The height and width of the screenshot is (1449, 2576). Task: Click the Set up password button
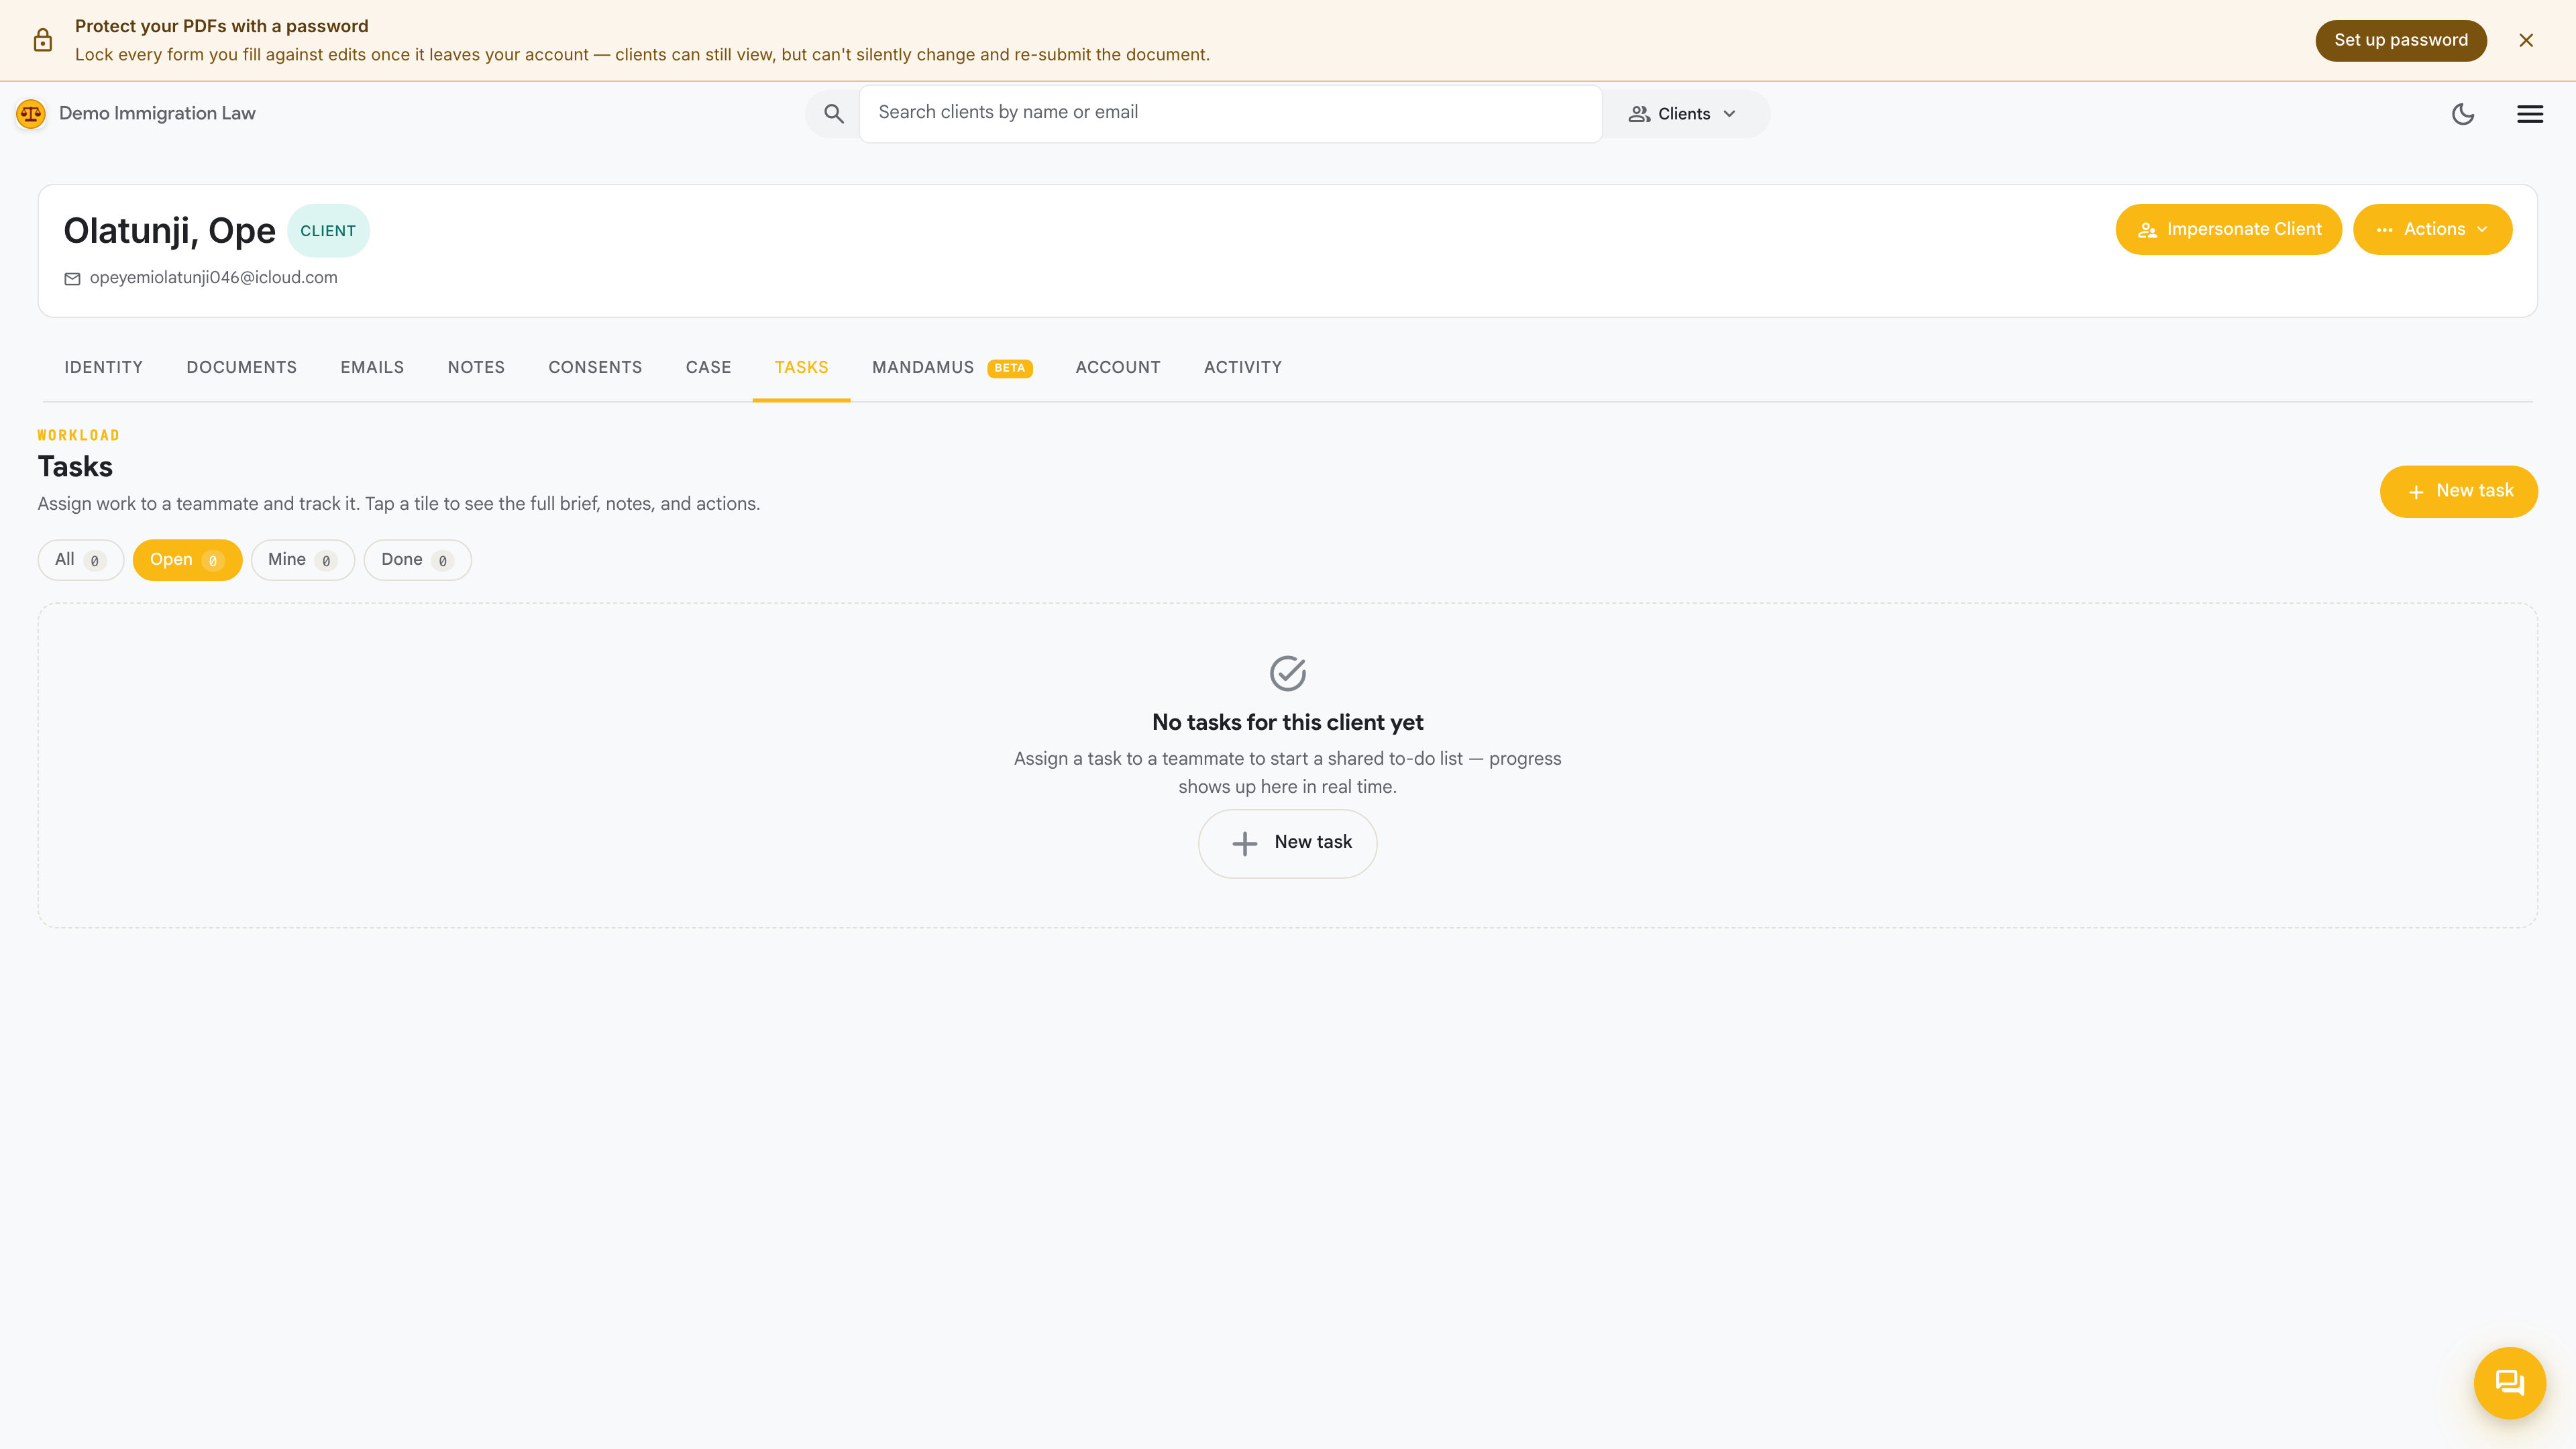coord(2400,40)
